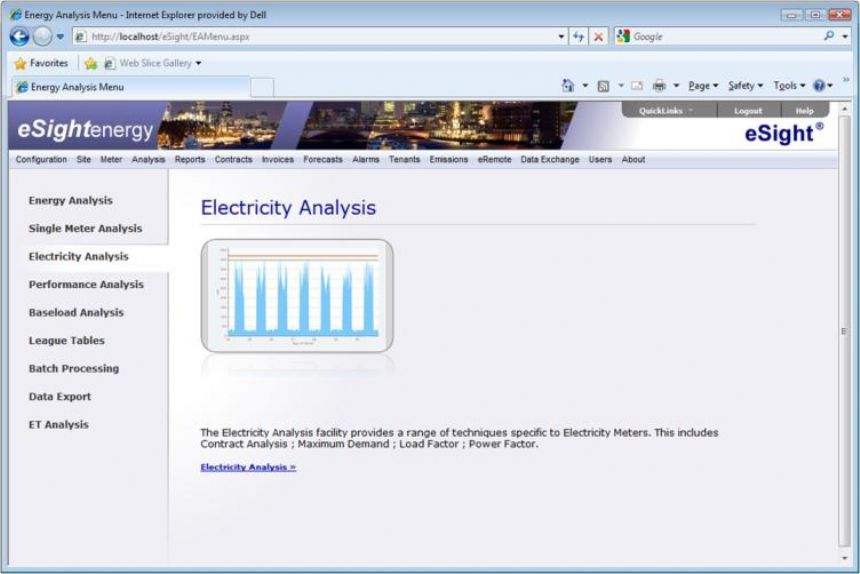This screenshot has height=574, width=860.
Task: Open the Web Slice Gallery link
Action: pyautogui.click(x=152, y=64)
